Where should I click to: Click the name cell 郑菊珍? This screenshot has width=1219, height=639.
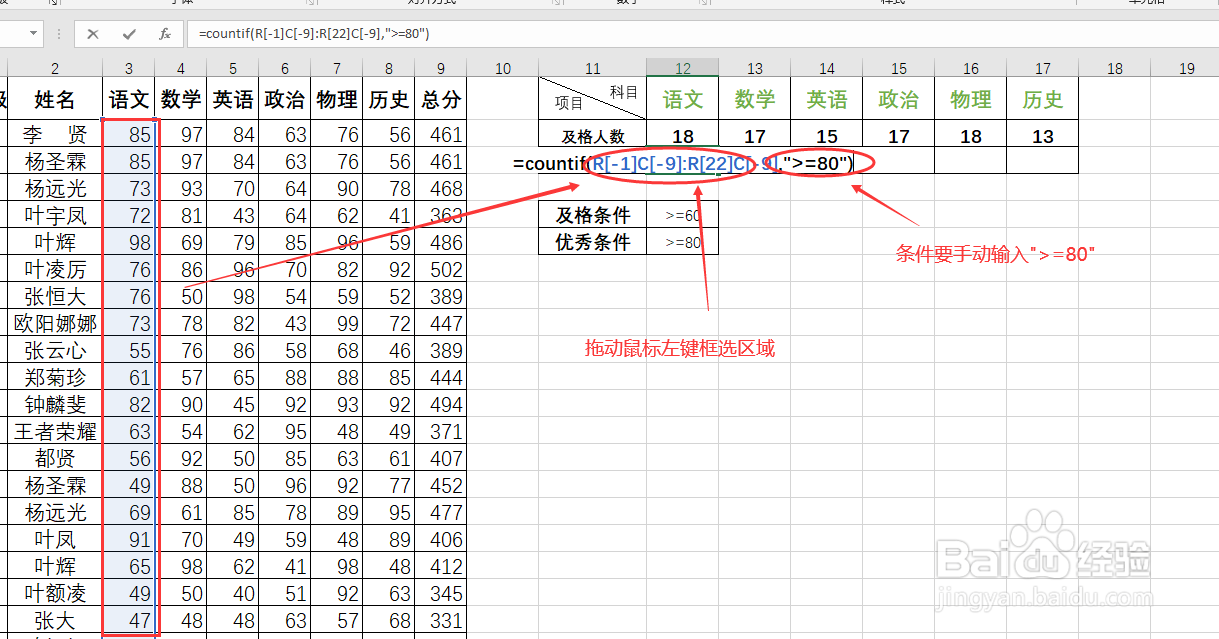pyautogui.click(x=55, y=377)
